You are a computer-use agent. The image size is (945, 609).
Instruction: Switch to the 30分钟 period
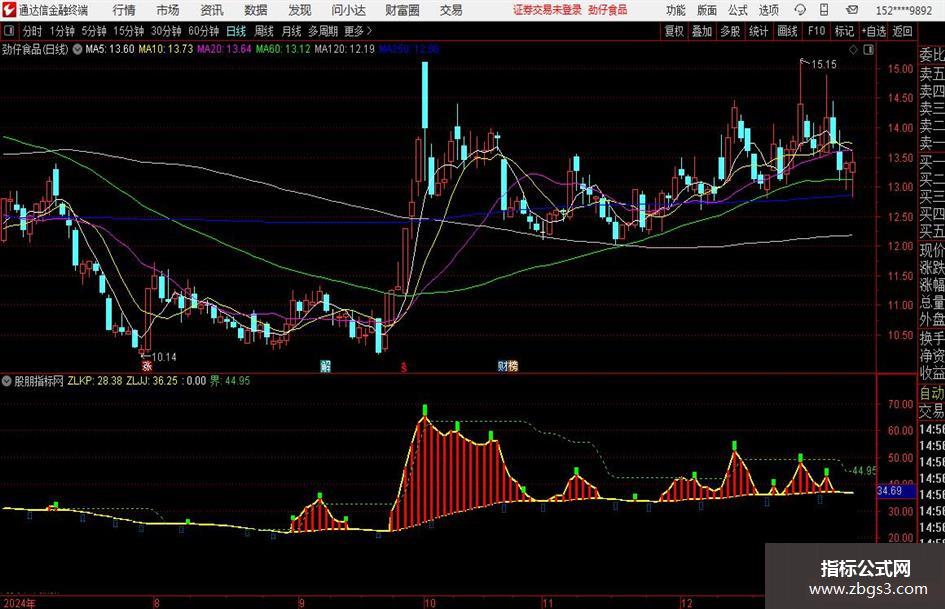[x=166, y=31]
